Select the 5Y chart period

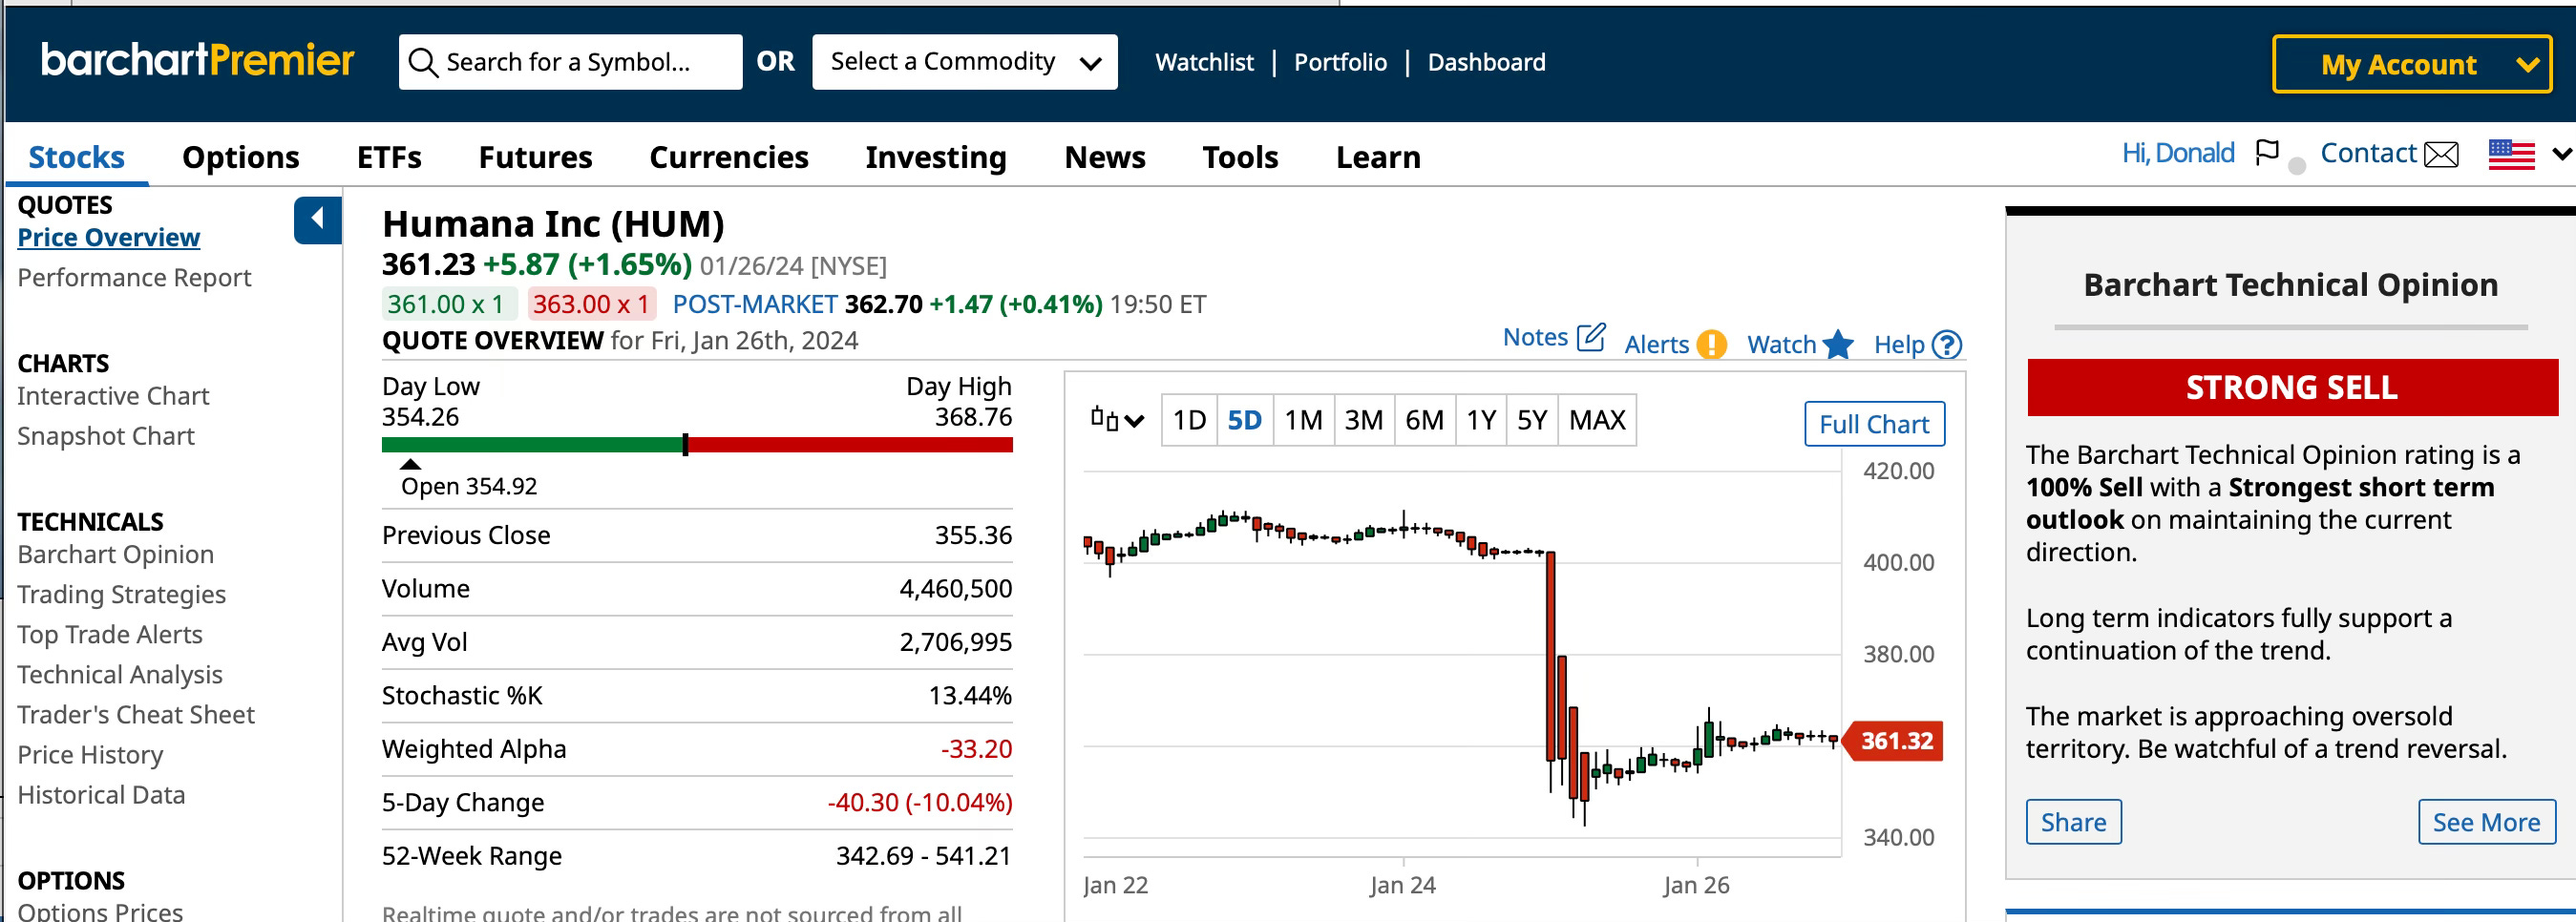pos(1532,420)
